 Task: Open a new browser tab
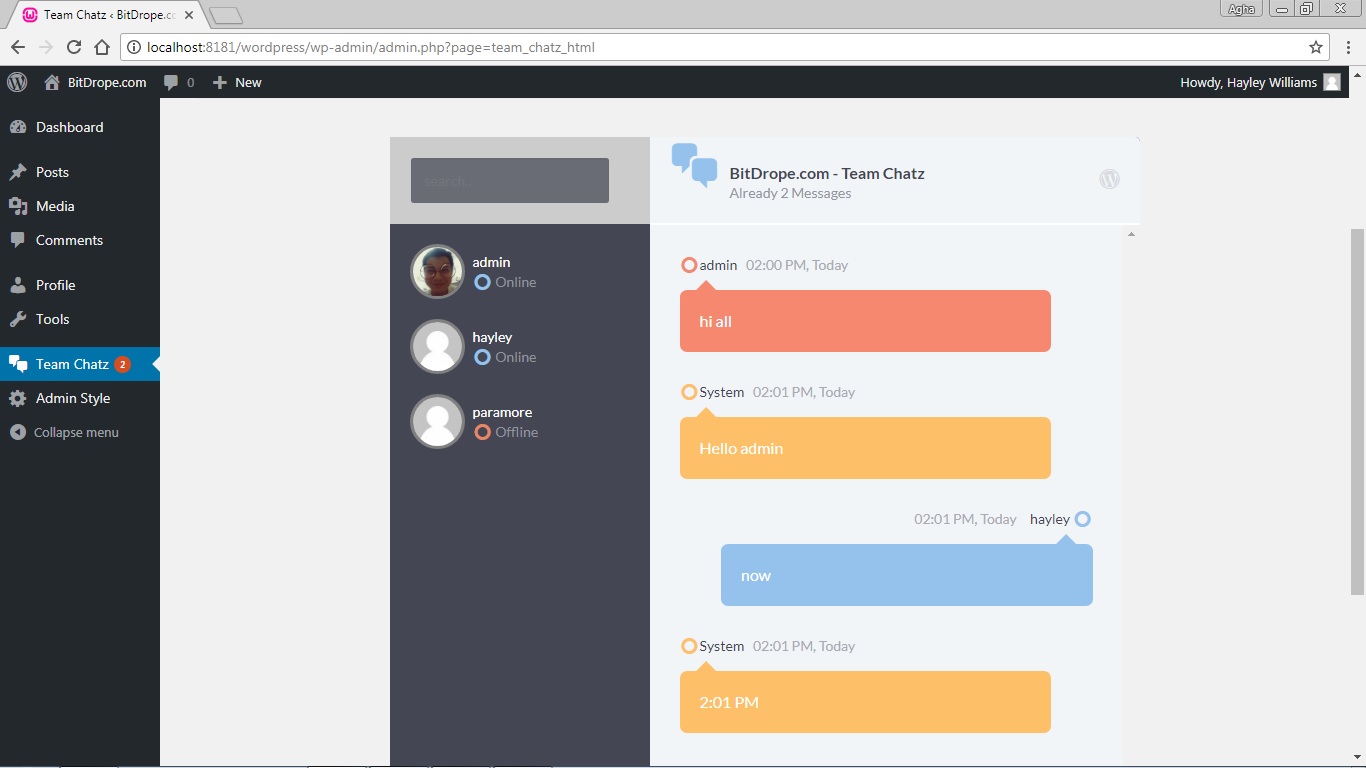pos(226,15)
